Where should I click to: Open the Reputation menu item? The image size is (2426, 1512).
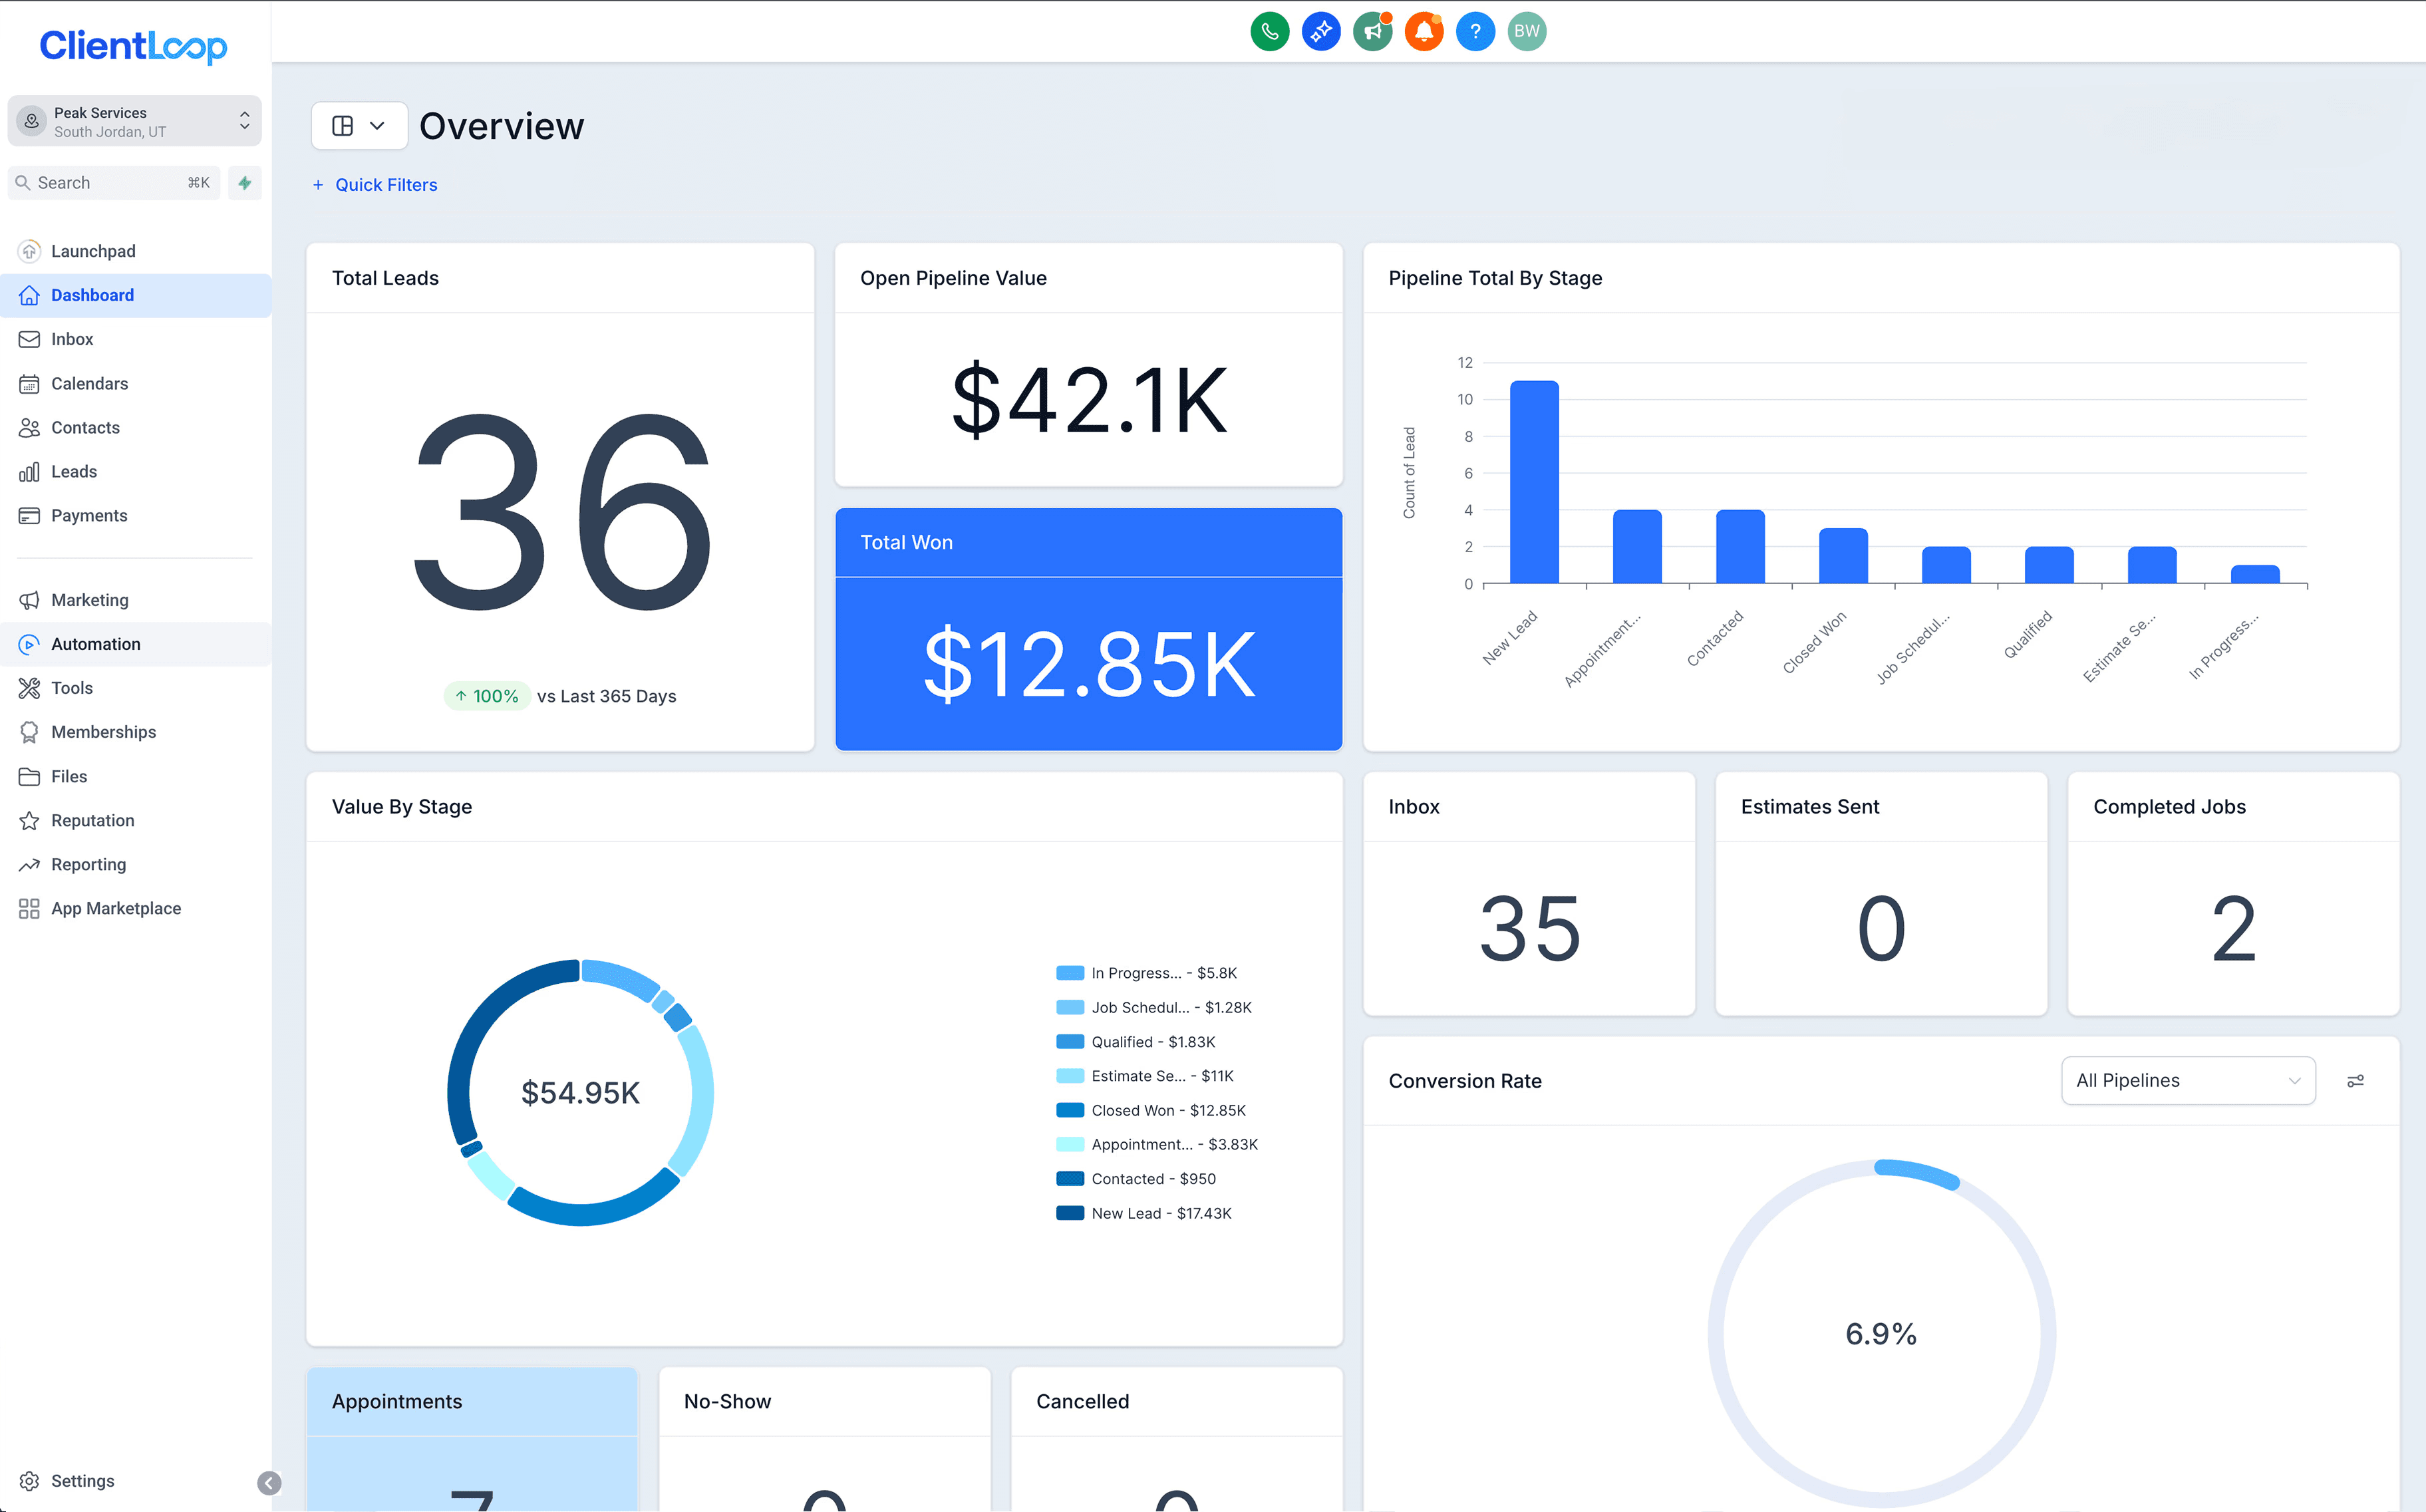[x=92, y=820]
